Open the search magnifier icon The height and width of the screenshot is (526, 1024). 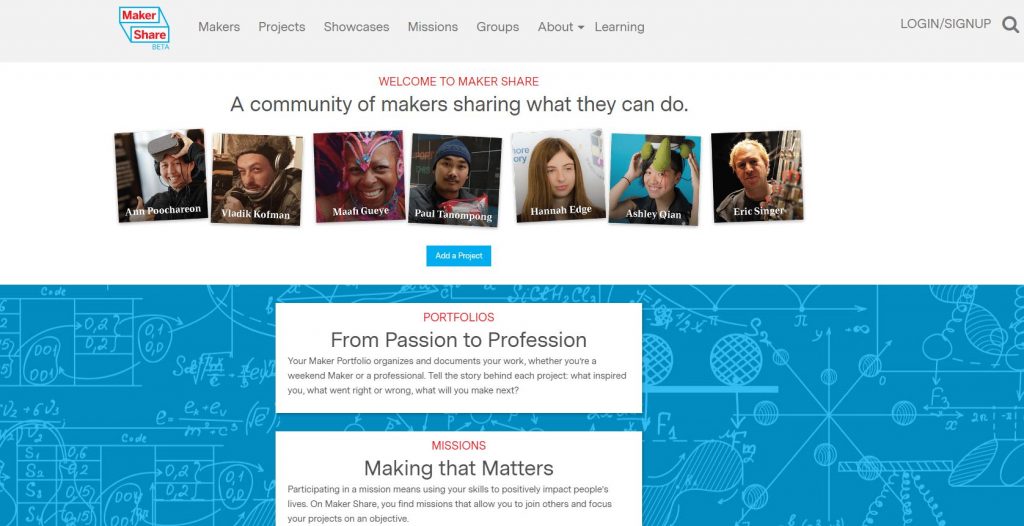(1010, 25)
